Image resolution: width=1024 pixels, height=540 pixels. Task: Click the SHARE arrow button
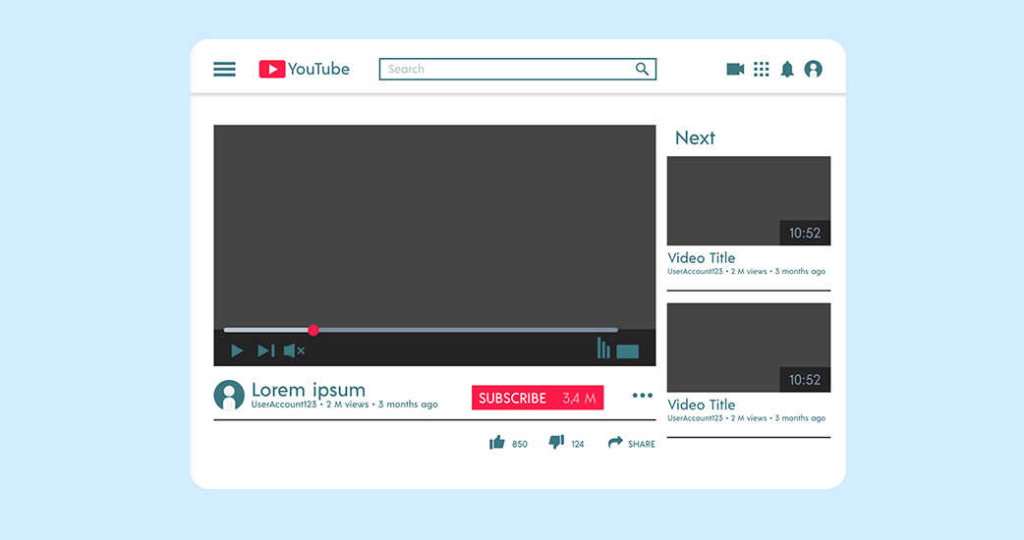[x=631, y=443]
